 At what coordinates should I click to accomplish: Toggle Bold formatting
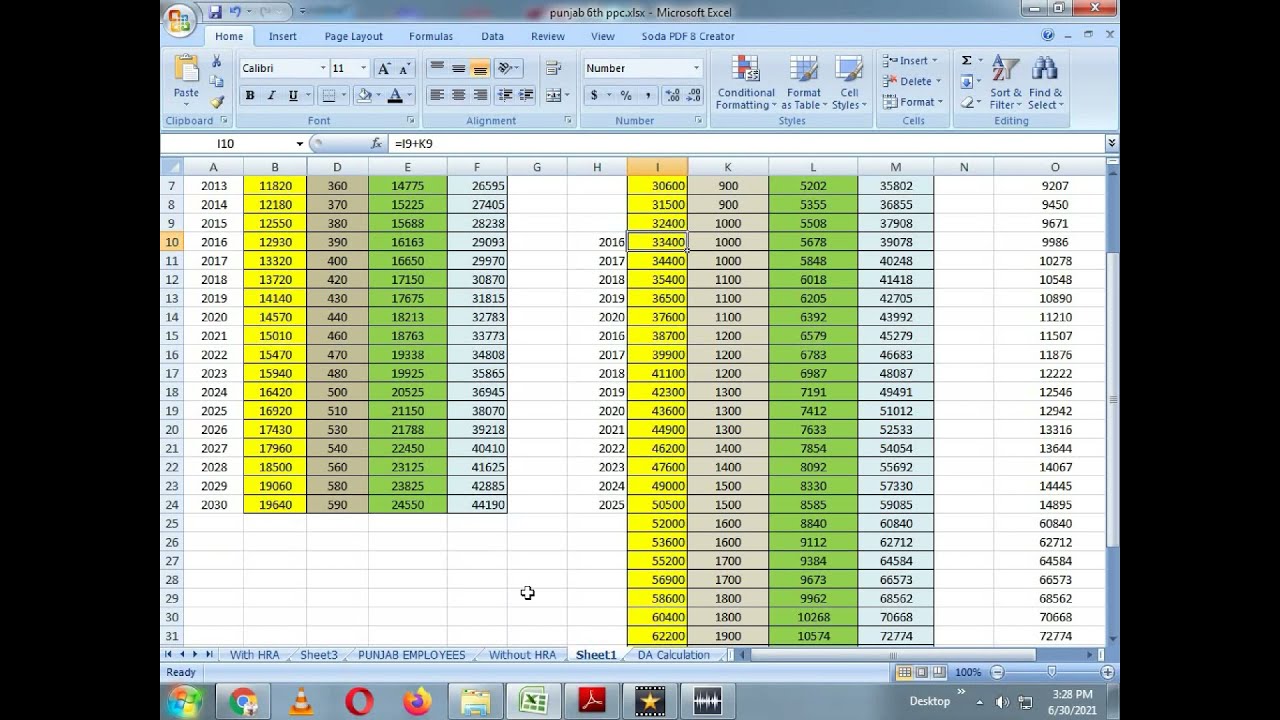[x=250, y=95]
